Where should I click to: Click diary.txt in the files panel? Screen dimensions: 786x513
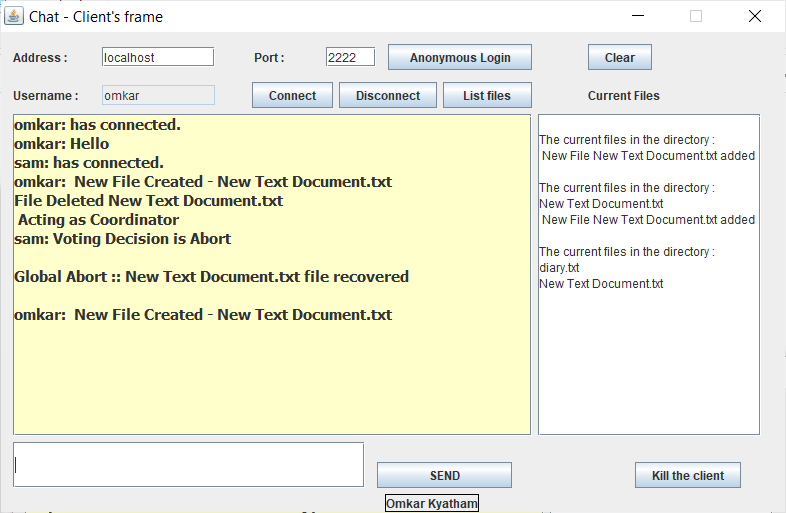(x=559, y=268)
